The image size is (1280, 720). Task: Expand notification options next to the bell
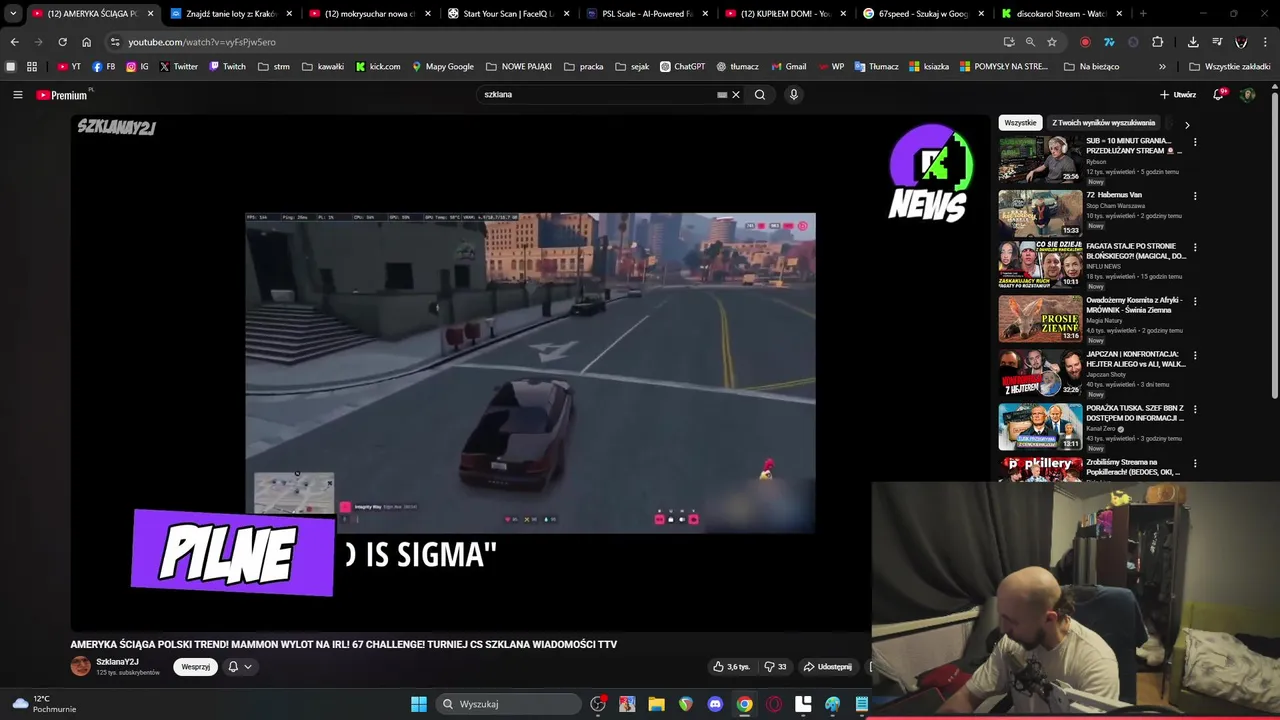[248, 667]
